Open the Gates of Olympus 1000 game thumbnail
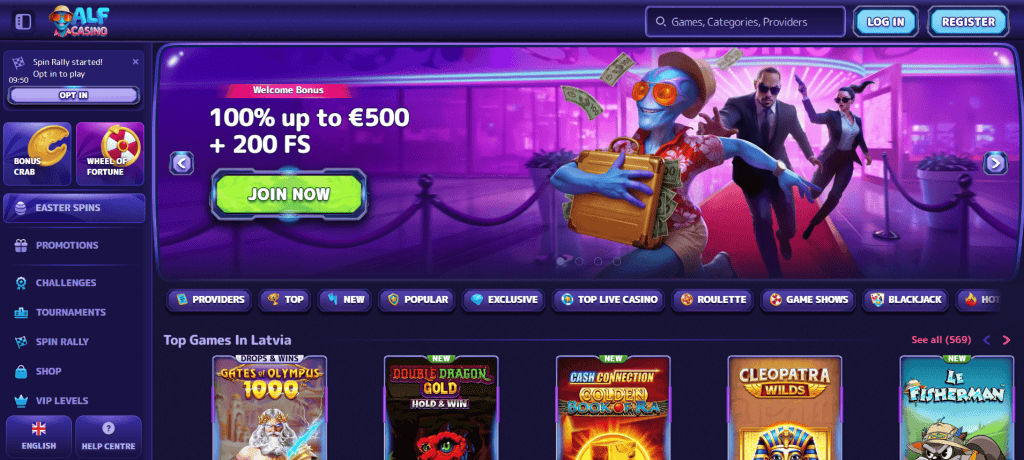Screen dimensions: 1024x460 click(x=270, y=408)
